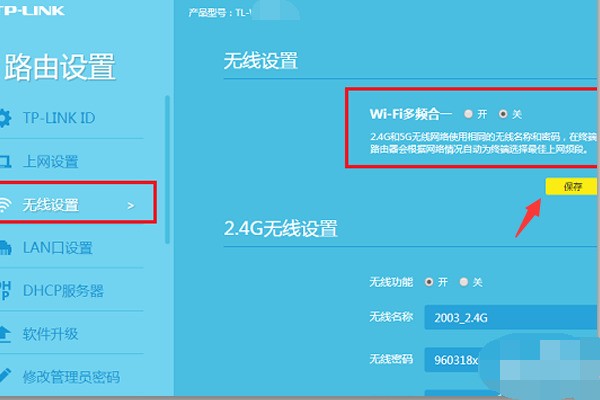Click the LAN口设置 port icon
This screenshot has width=600, height=400.
[x=5, y=248]
